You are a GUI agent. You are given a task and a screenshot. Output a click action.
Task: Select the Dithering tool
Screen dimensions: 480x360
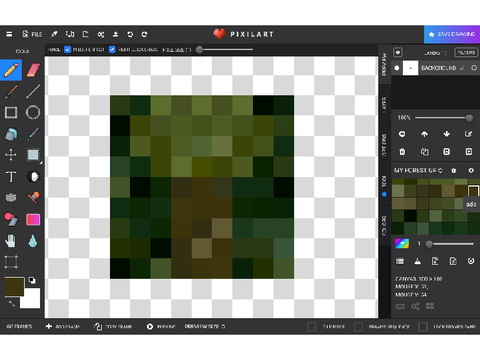(x=11, y=198)
